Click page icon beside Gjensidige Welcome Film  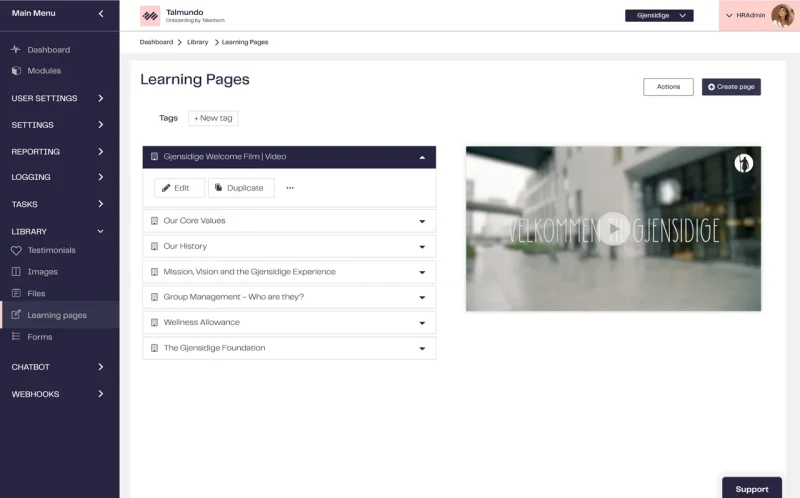coord(154,157)
